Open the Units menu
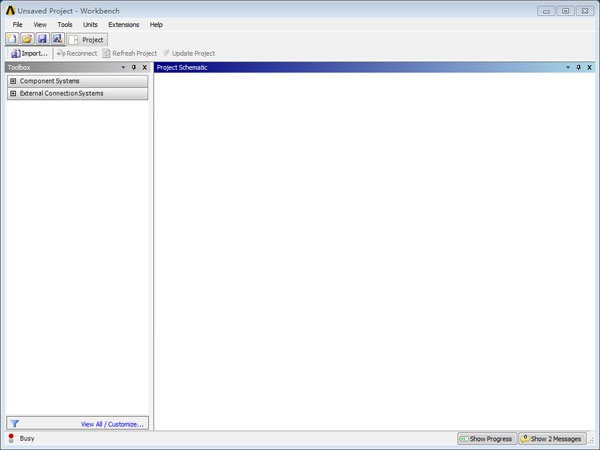The width and height of the screenshot is (600, 450). click(90, 24)
